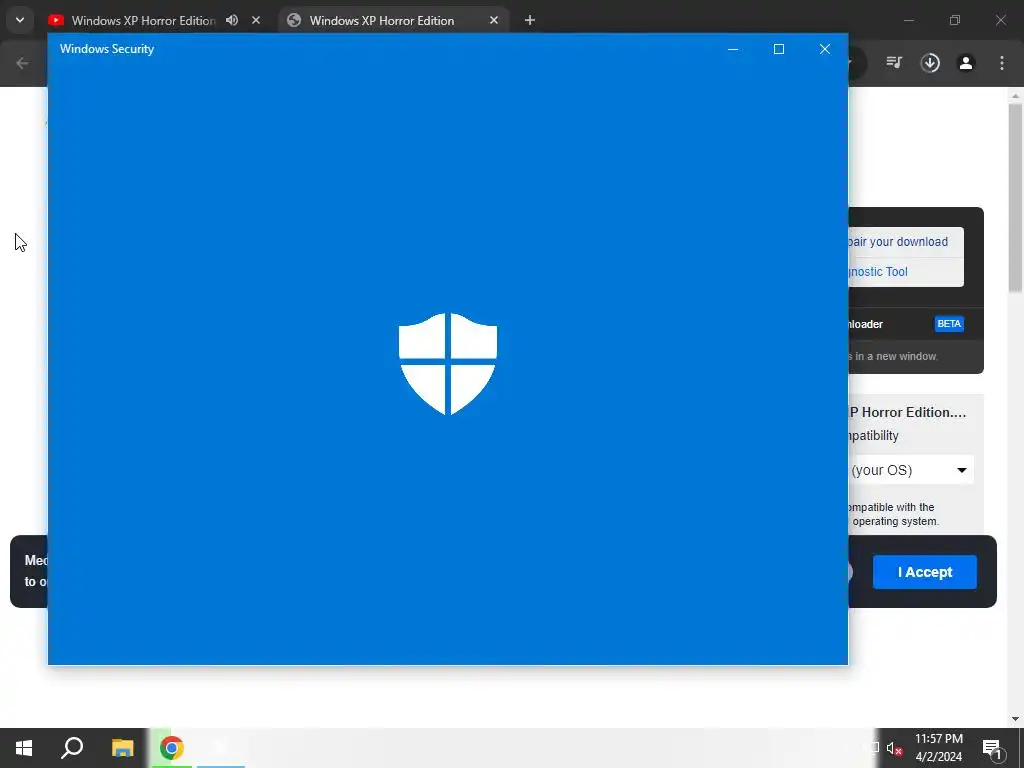Mute audio on the YouTube tab speaker icon
This screenshot has height=768, width=1024.
[x=232, y=20]
